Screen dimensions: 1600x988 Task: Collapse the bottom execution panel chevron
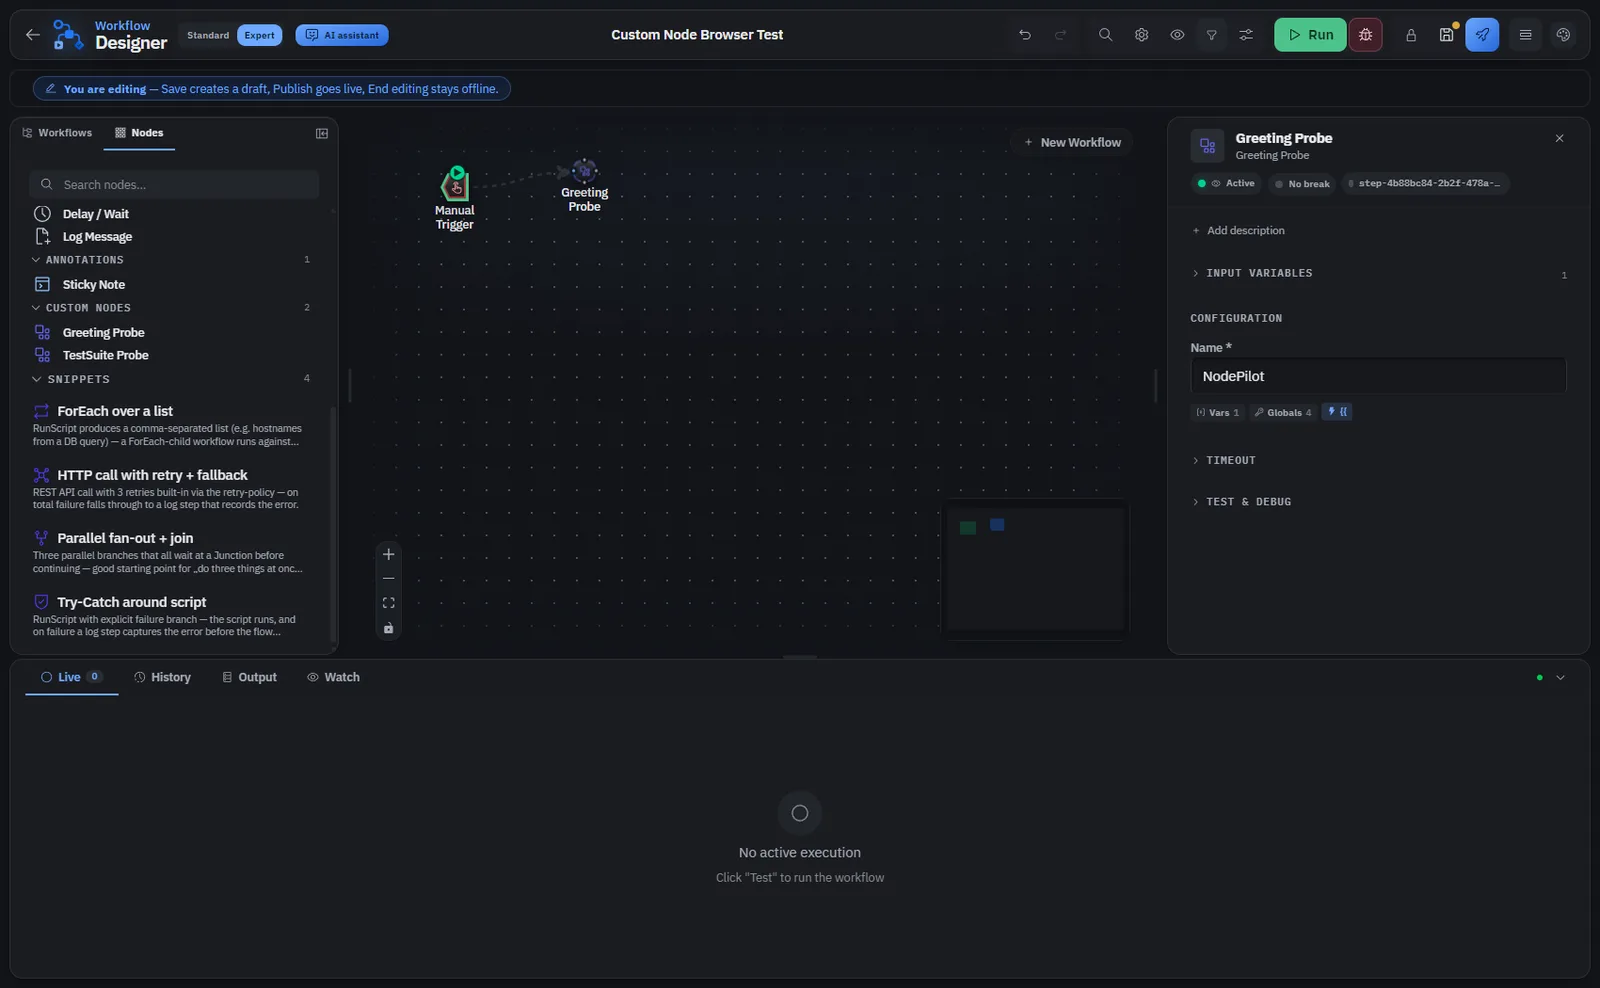click(1560, 678)
